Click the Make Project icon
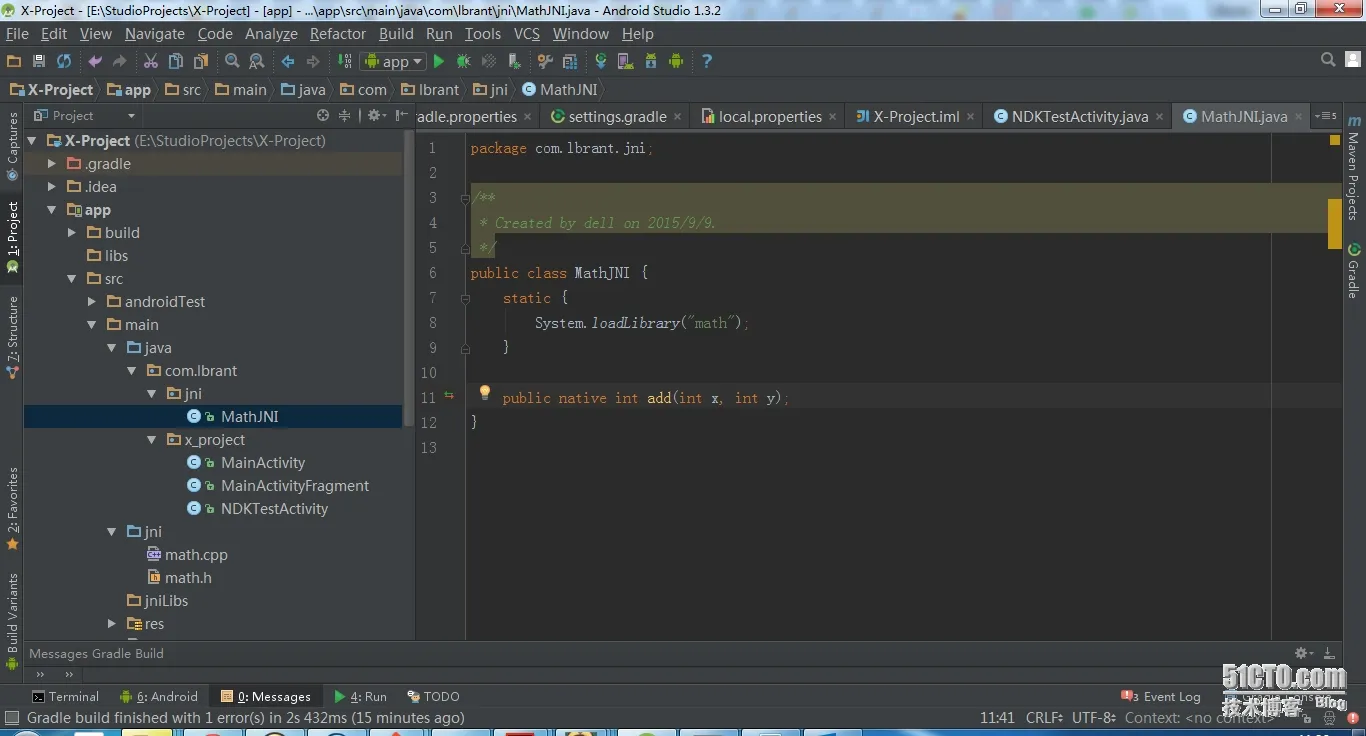 point(344,61)
